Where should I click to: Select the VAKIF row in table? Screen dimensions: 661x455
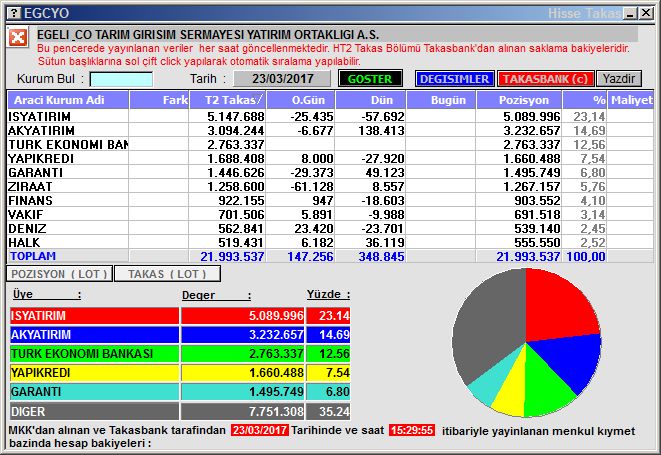click(x=330, y=214)
